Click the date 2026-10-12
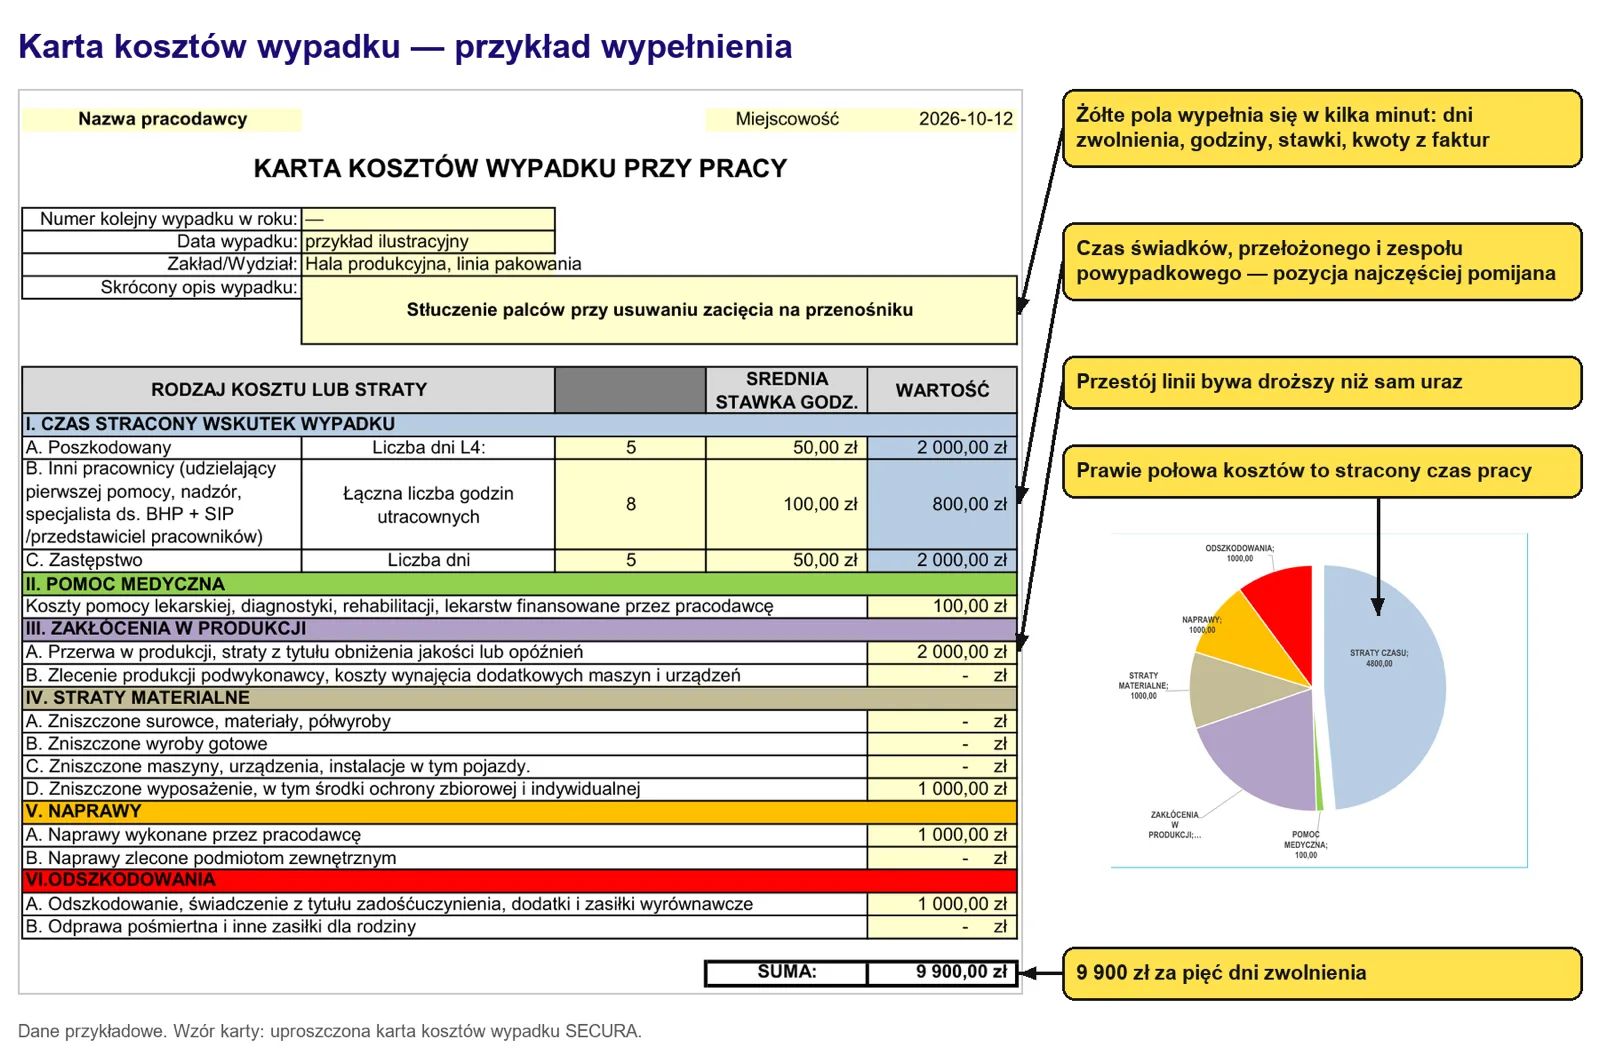This screenshot has height=1056, width=1600. [965, 119]
